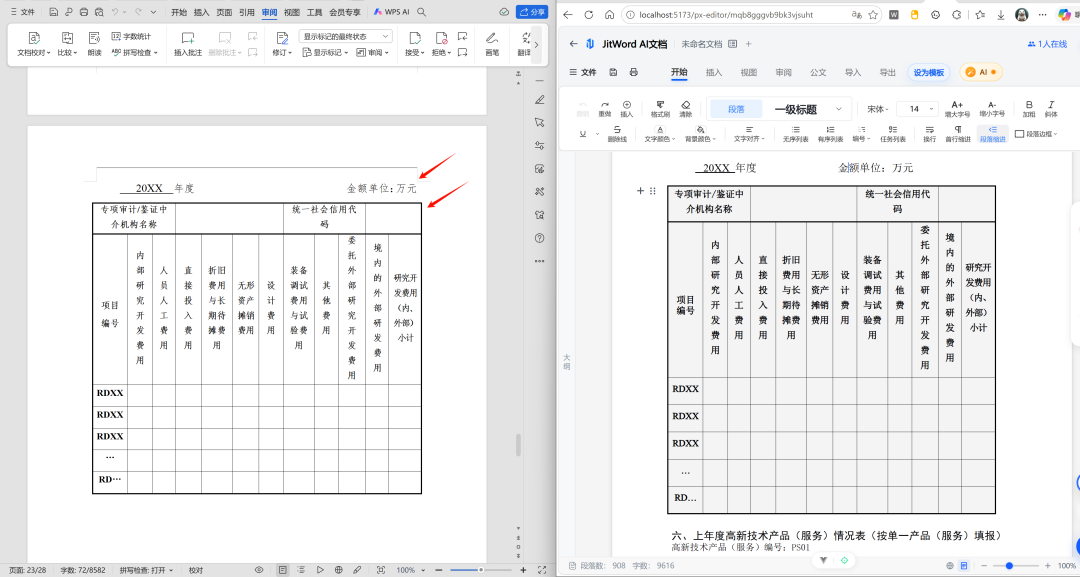Click the 清除 clear format icon
The height and width of the screenshot is (577, 1080).
click(685, 109)
